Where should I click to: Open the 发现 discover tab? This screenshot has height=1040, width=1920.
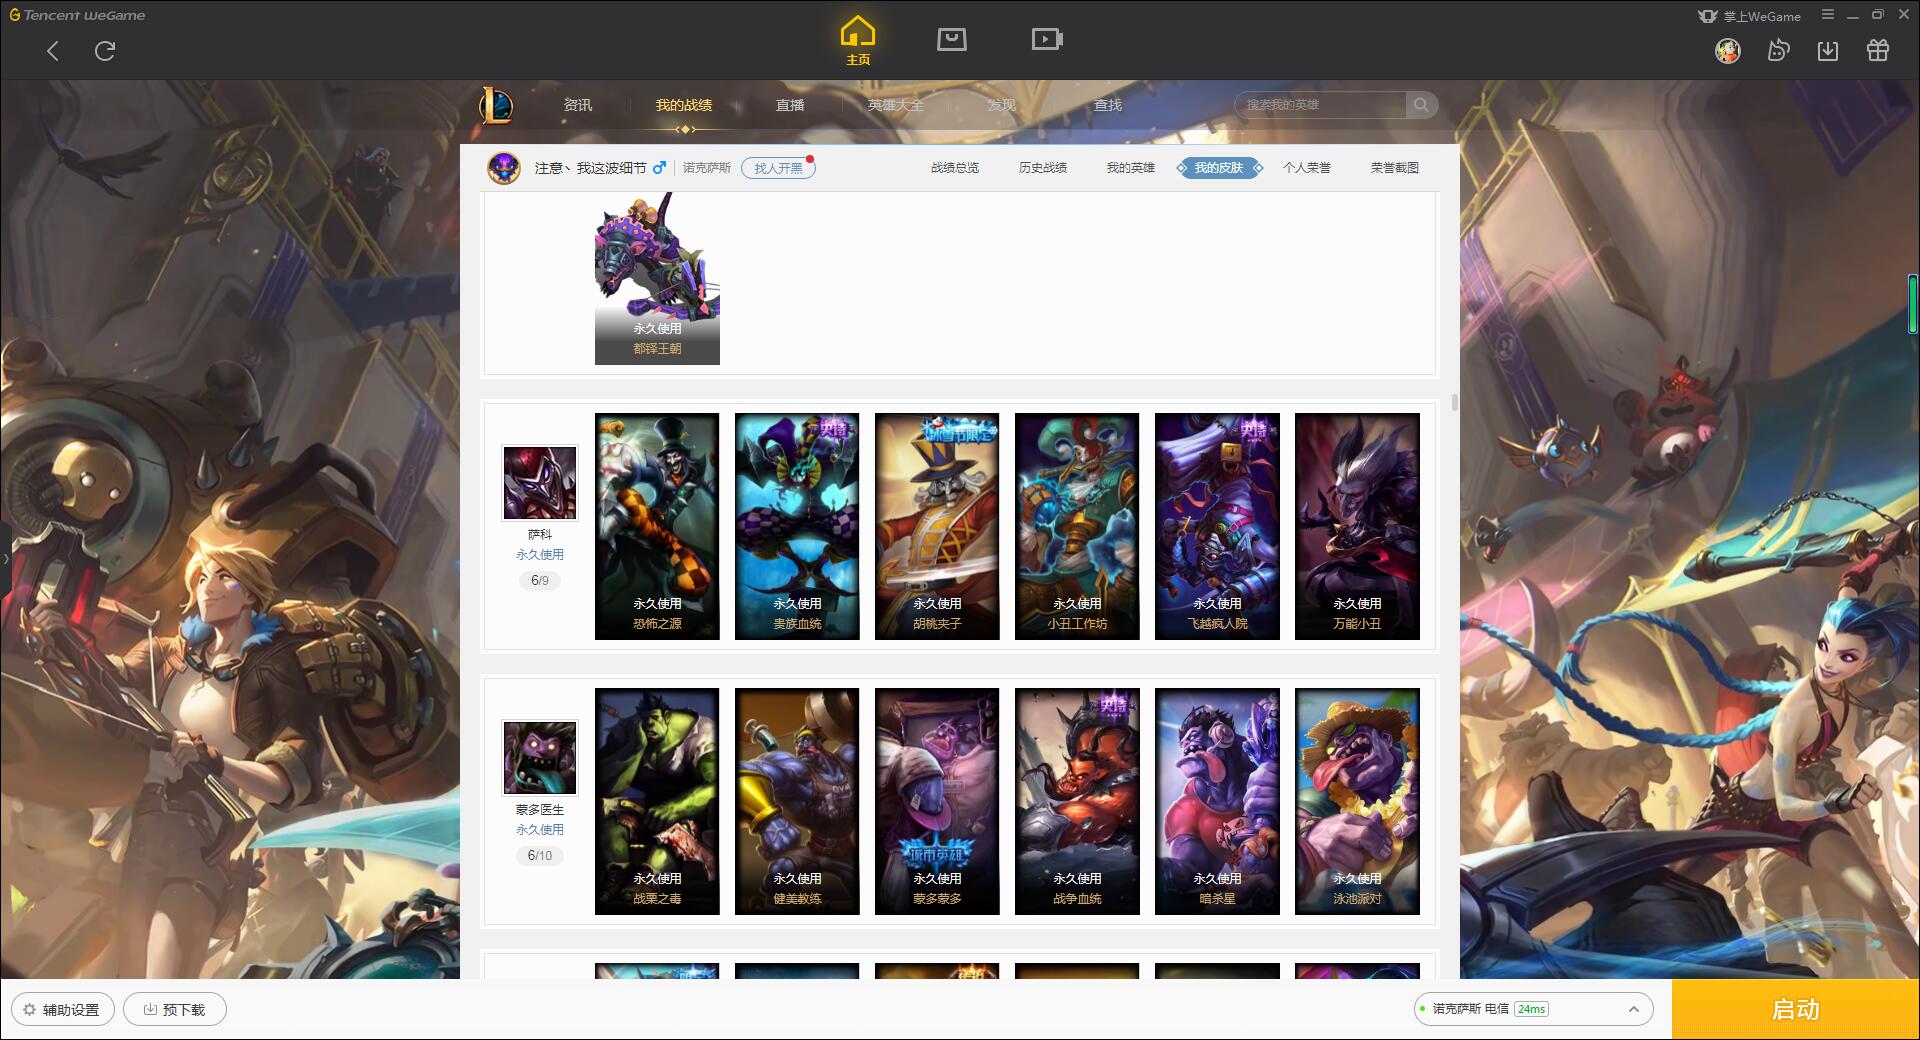coord(1002,105)
